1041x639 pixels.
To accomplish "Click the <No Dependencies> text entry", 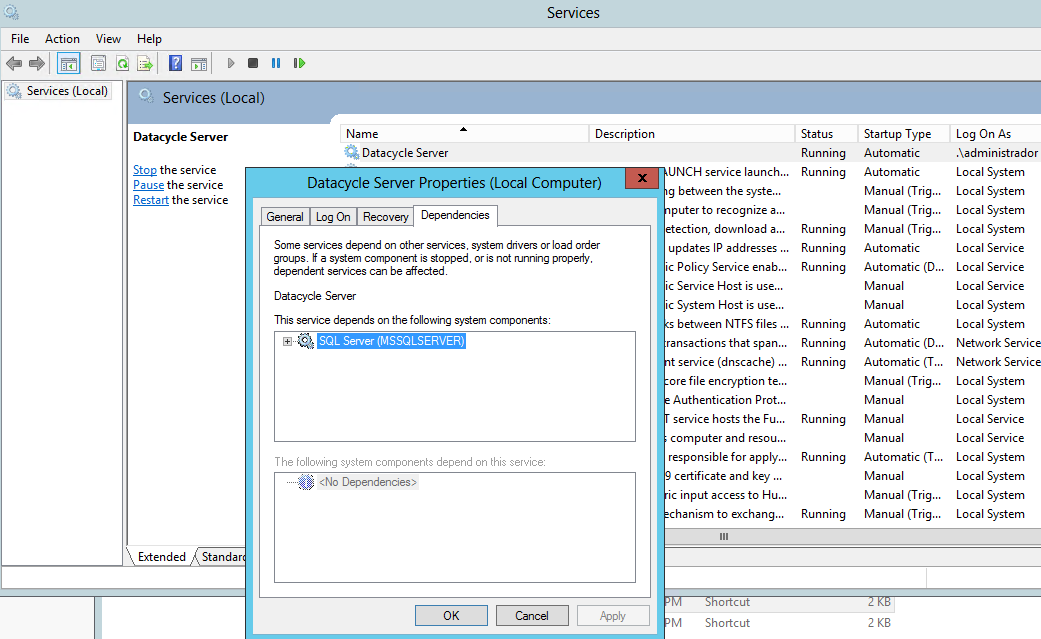I will click(x=368, y=482).
